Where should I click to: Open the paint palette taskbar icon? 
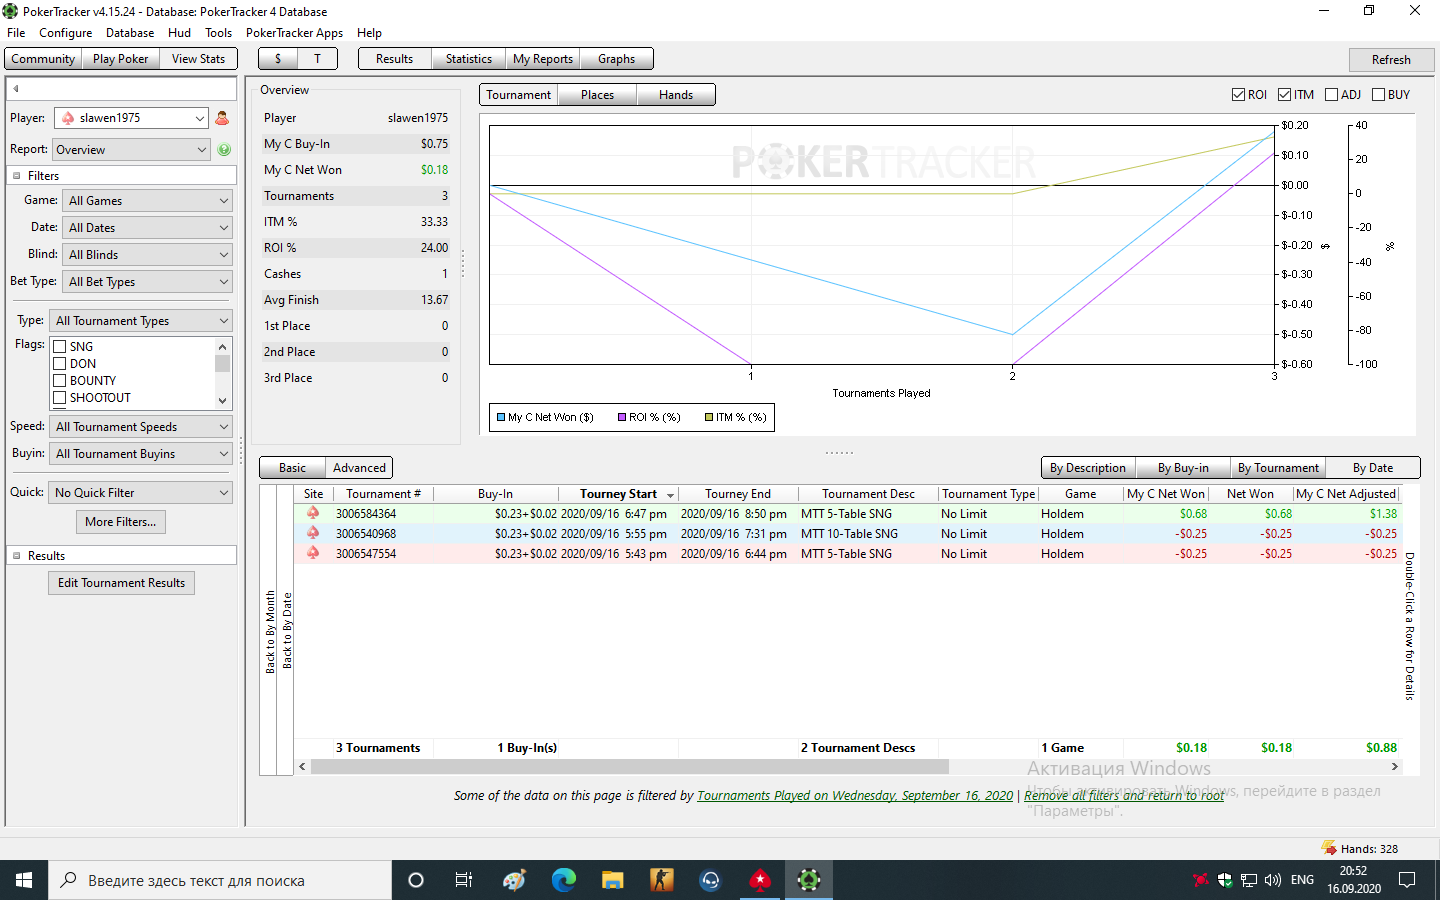(515, 880)
